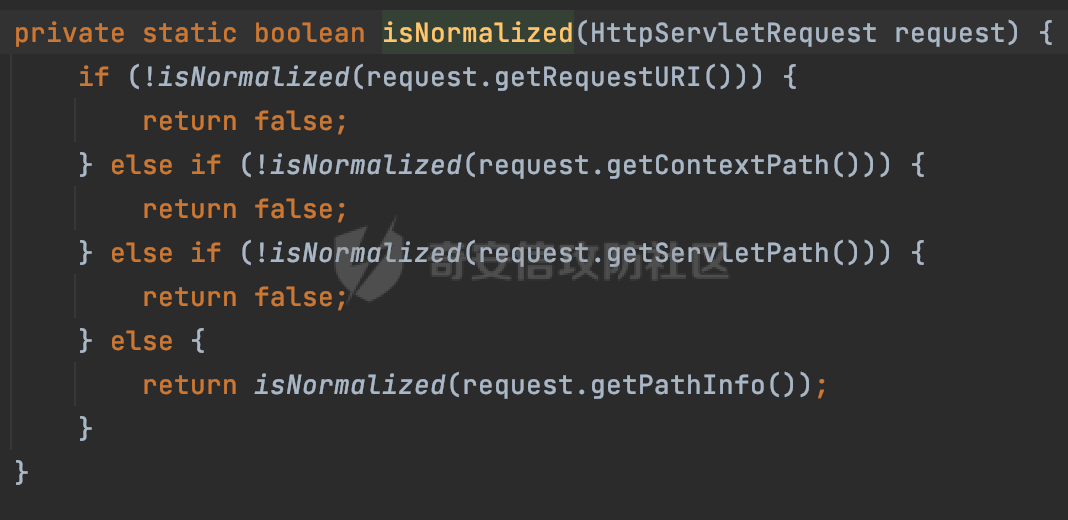Click the final else keyword
The width and height of the screenshot is (1068, 520).
pyautogui.click(x=142, y=341)
